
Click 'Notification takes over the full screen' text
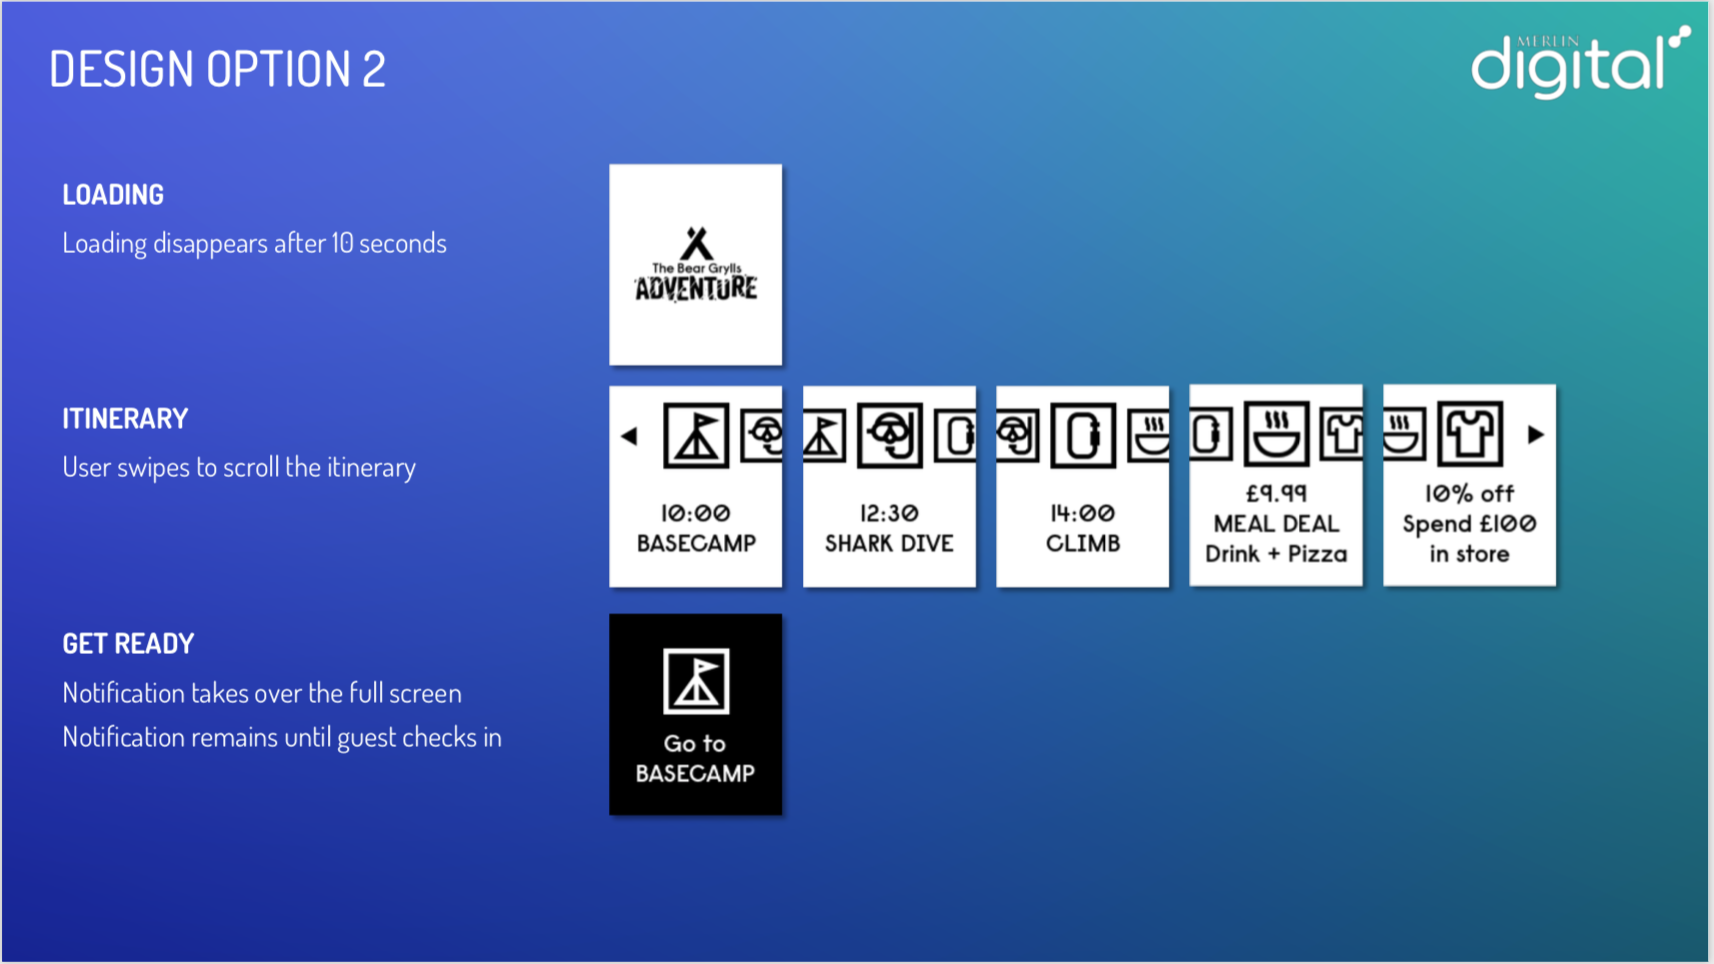click(x=262, y=693)
